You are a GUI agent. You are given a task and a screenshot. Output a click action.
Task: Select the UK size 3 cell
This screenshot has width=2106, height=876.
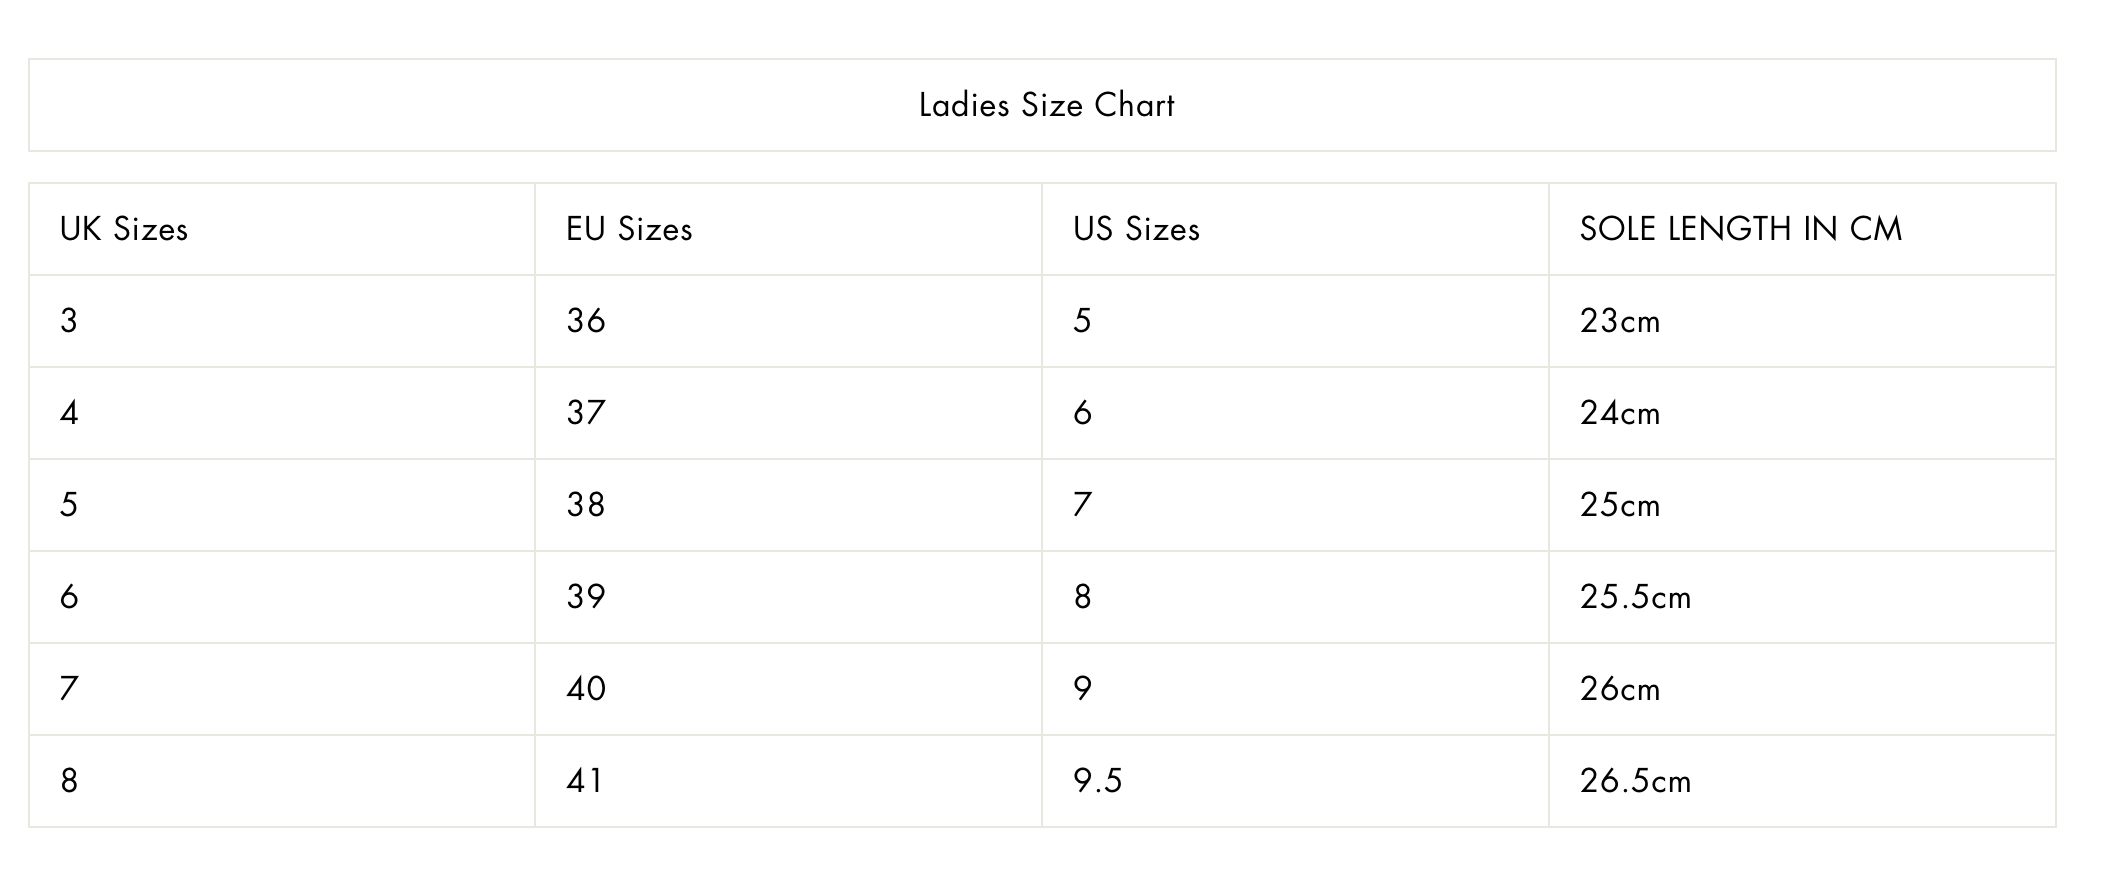pyautogui.click(x=69, y=321)
